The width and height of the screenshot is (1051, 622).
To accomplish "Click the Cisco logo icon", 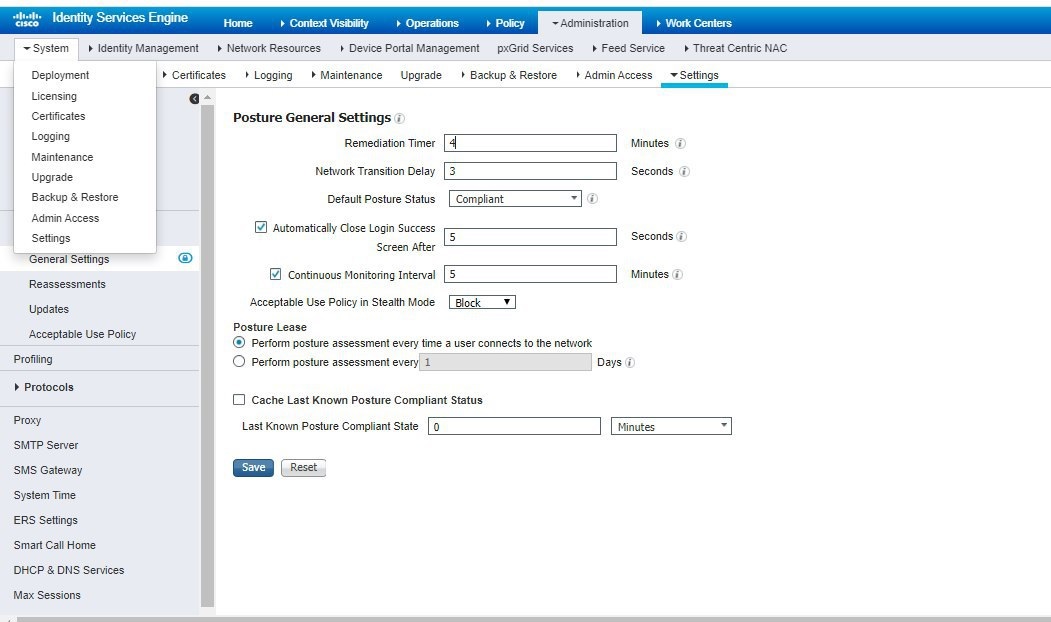I will point(25,17).
